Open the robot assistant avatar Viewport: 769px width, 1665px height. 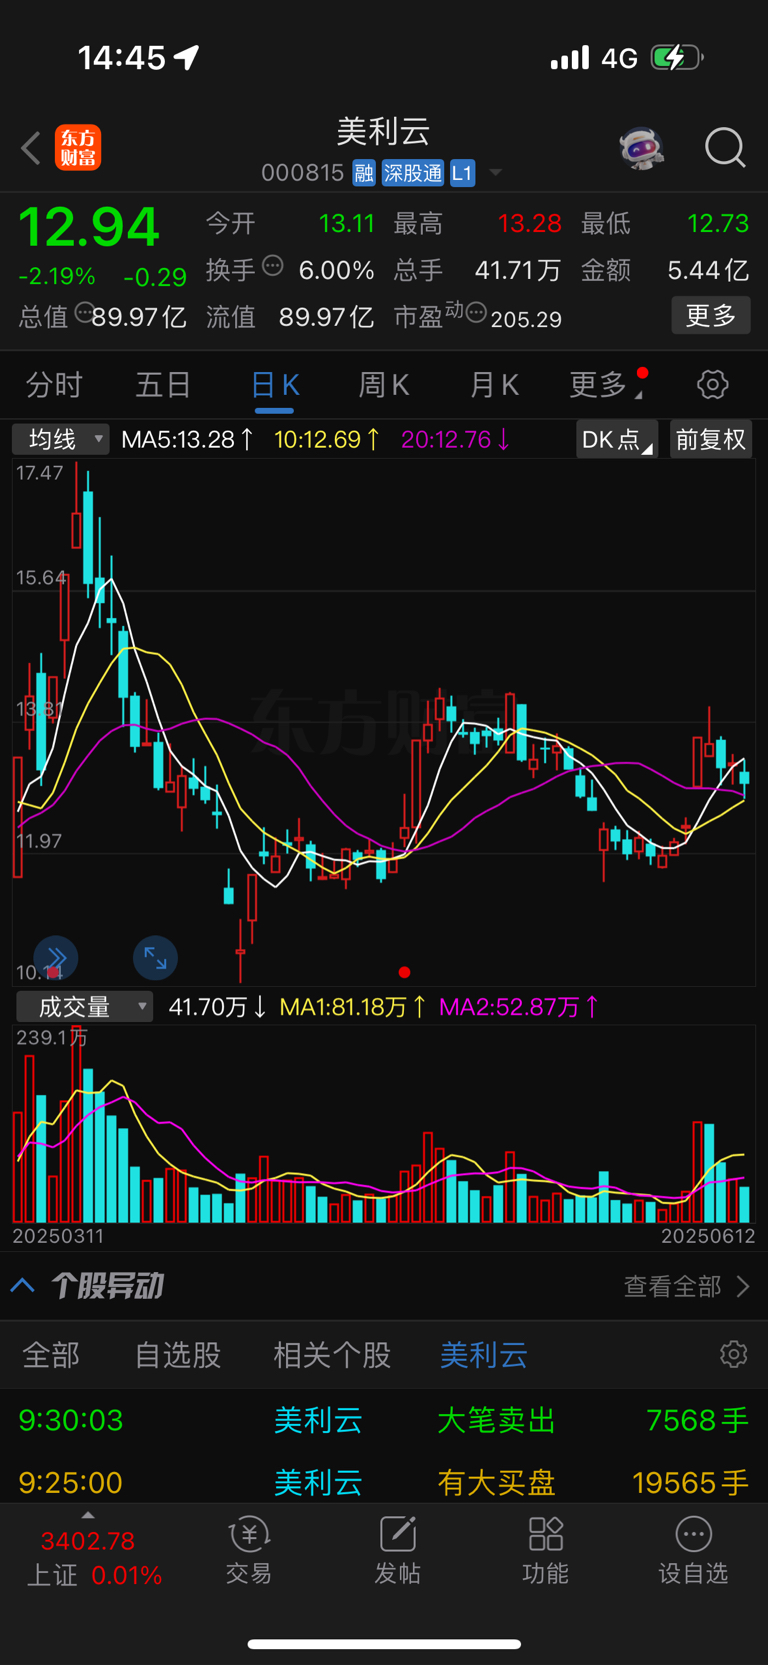[x=641, y=148]
